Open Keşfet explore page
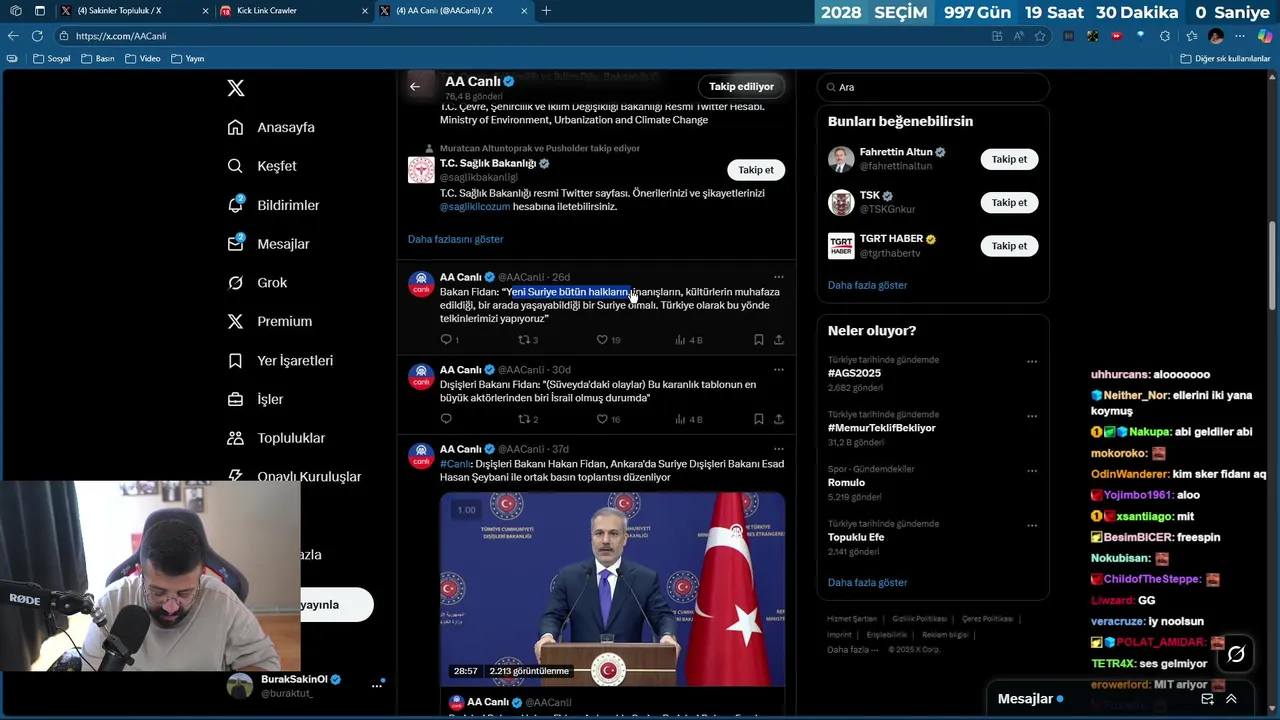 click(x=262, y=166)
